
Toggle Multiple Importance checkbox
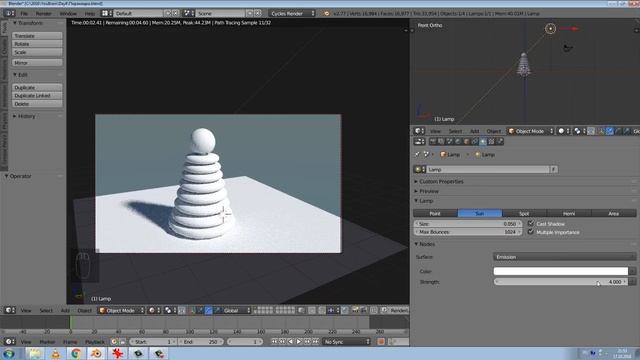tap(531, 232)
